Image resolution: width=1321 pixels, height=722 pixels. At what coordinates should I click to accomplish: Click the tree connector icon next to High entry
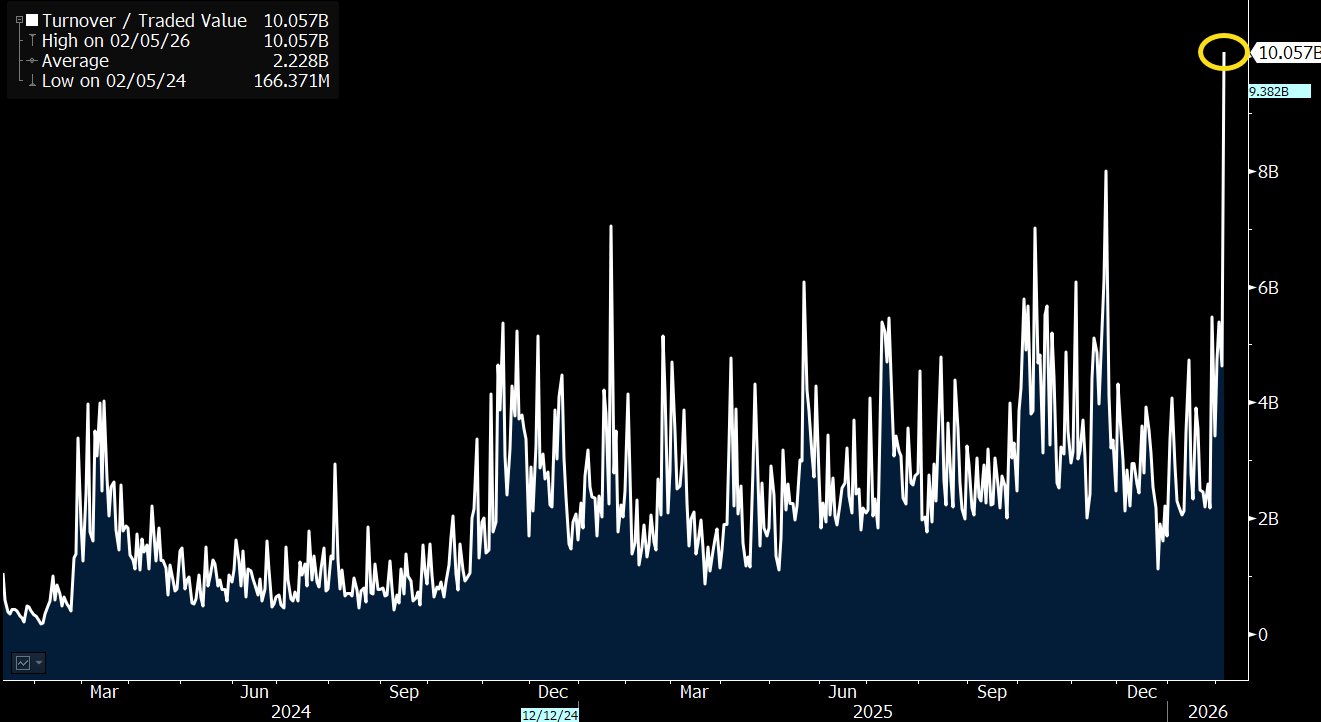22,40
